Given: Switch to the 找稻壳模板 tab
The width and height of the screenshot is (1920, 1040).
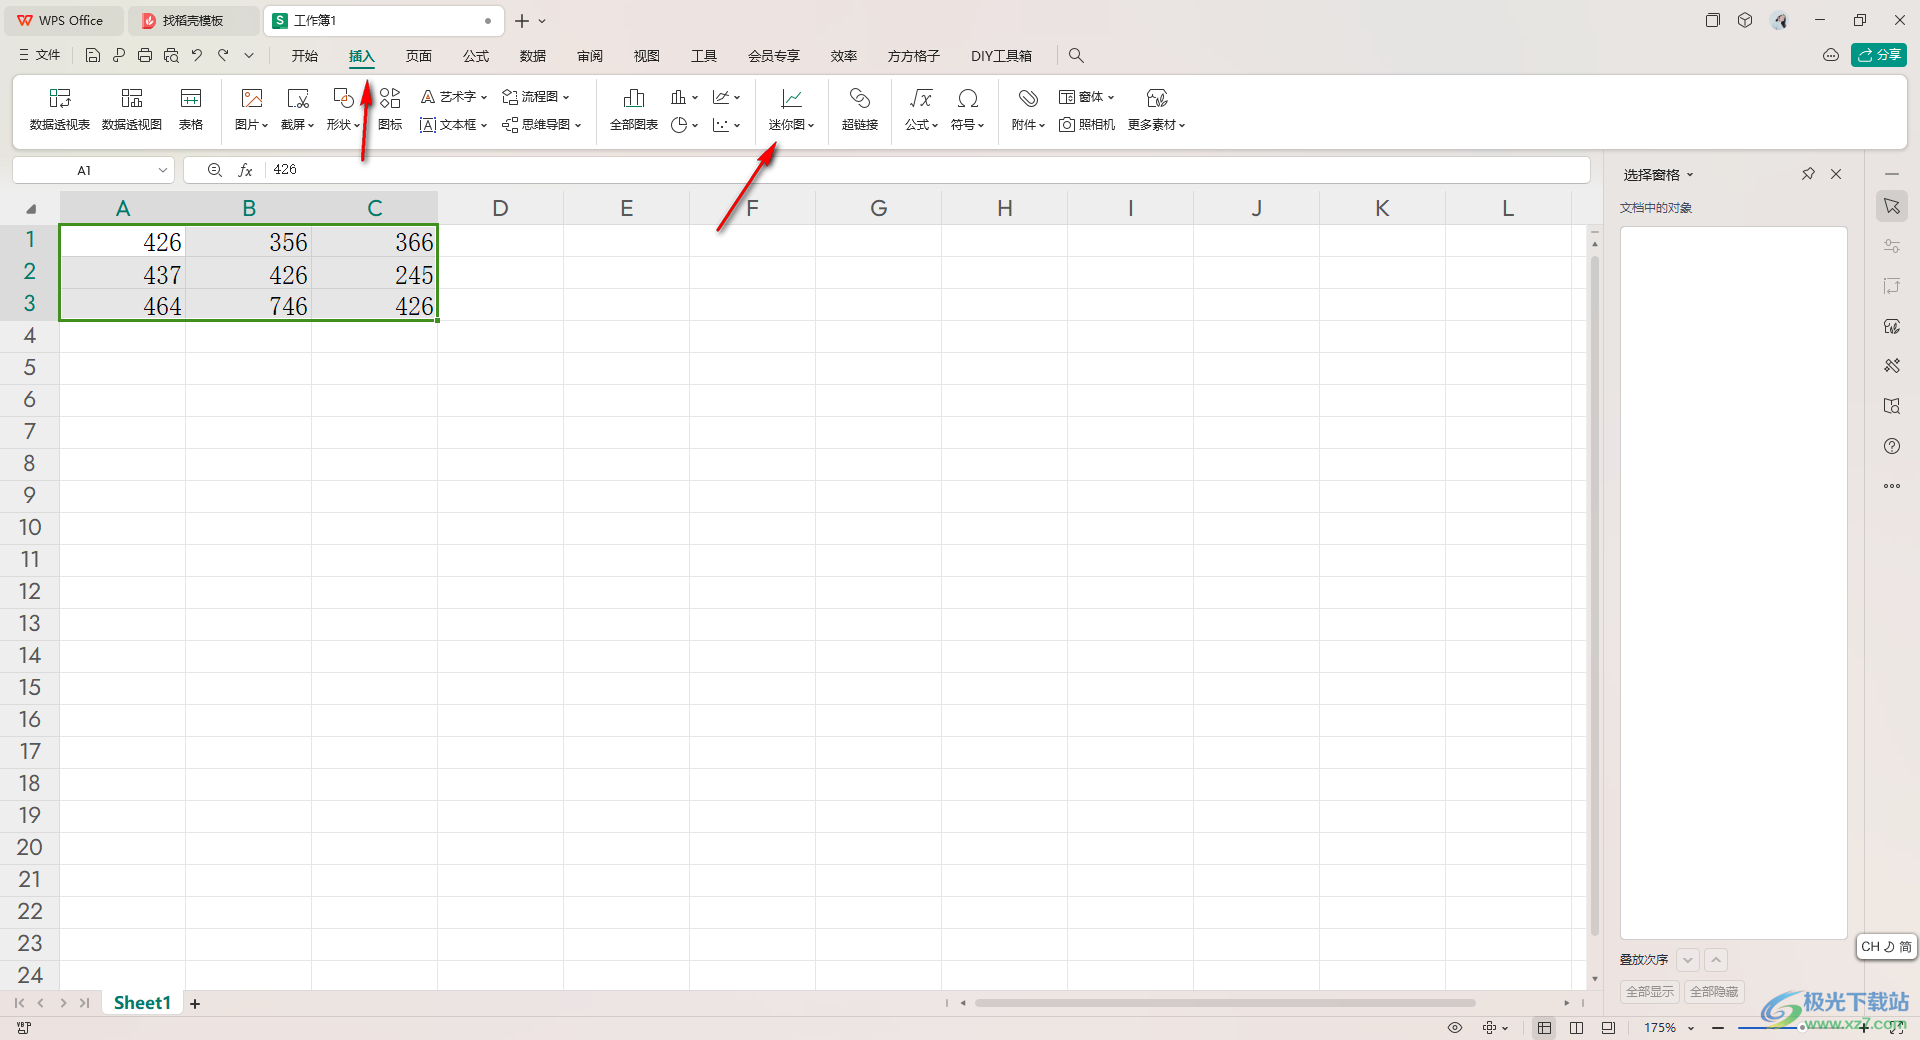Looking at the screenshot, I should pyautogui.click(x=194, y=20).
